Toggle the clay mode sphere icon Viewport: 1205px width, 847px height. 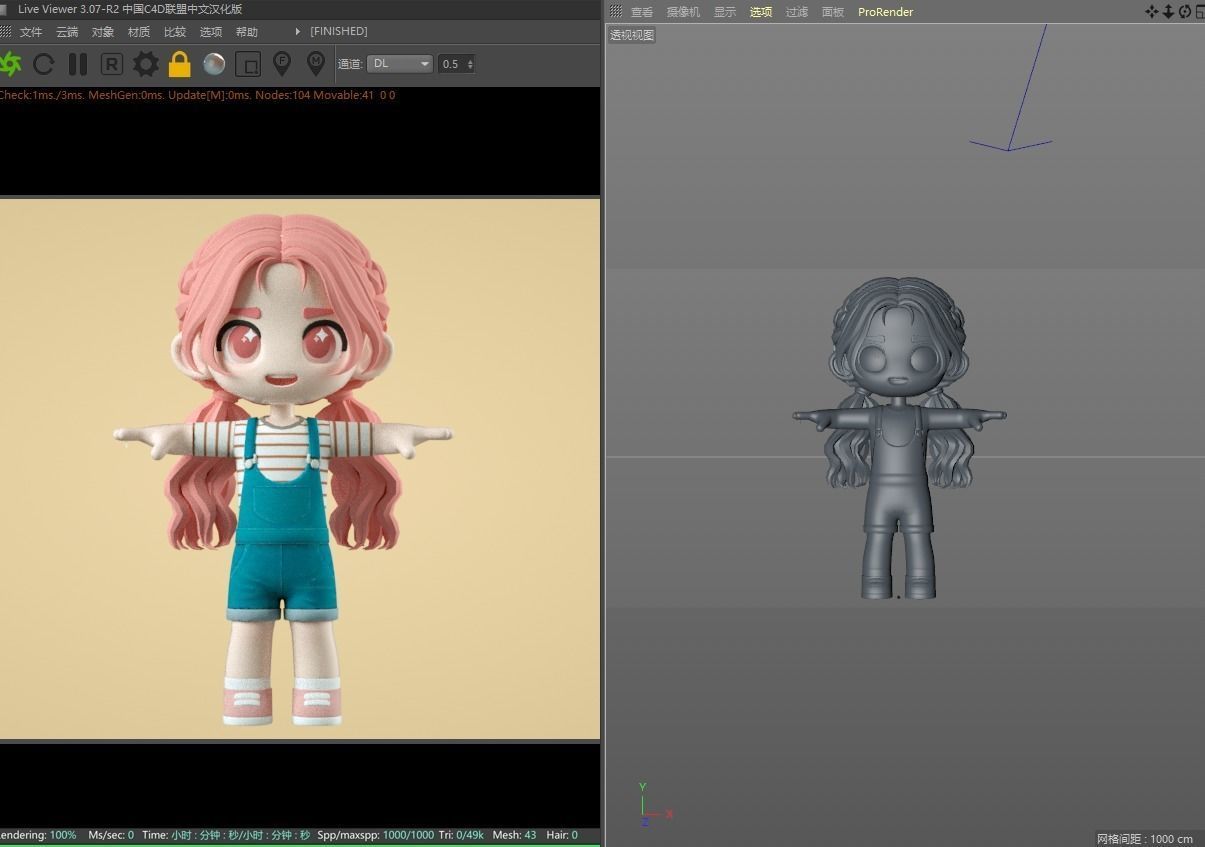[x=214, y=65]
